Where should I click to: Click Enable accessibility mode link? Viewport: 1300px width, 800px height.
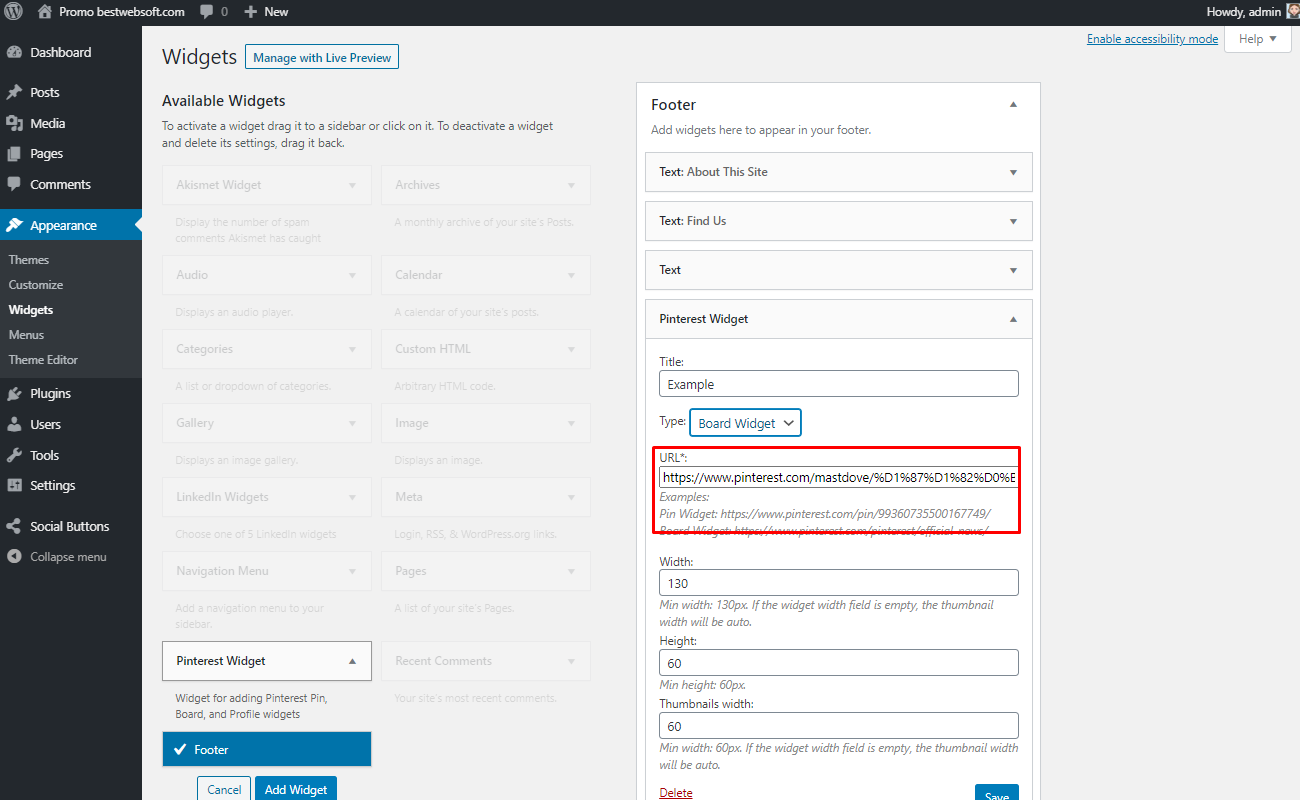click(x=1152, y=39)
